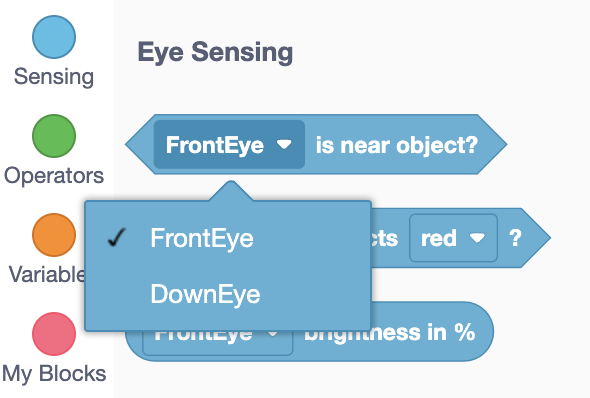Click the Variables category label
Screen dimensions: 590x398
click(x=47, y=274)
